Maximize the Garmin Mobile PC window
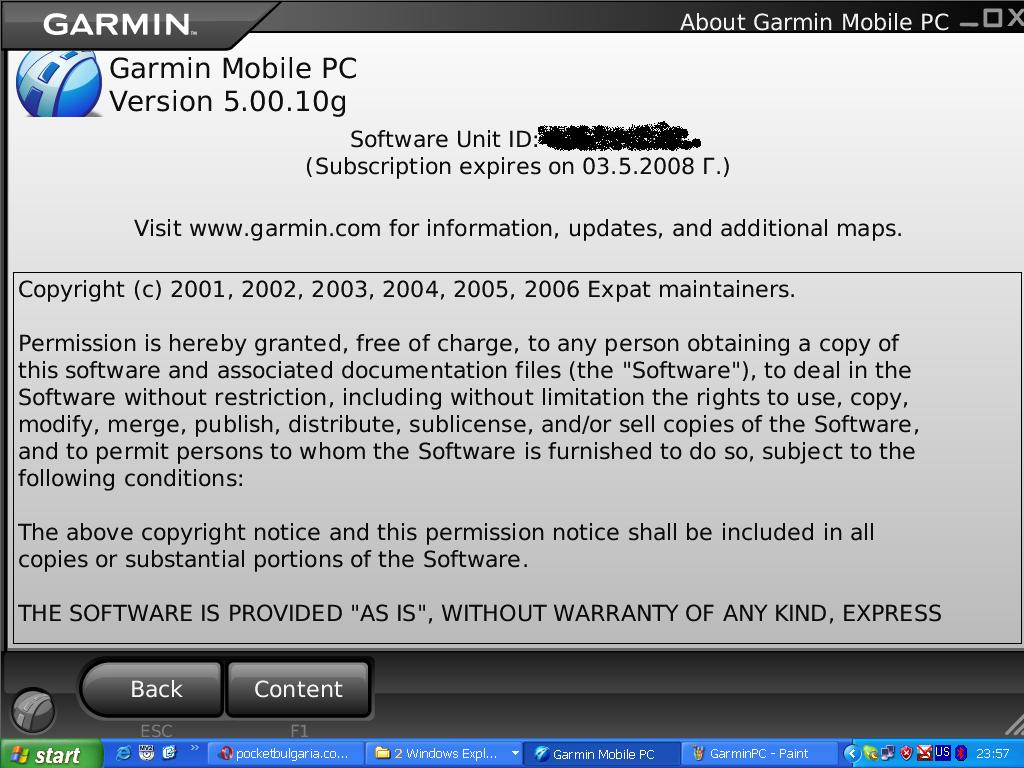Image resolution: width=1024 pixels, height=768 pixels. point(993,18)
